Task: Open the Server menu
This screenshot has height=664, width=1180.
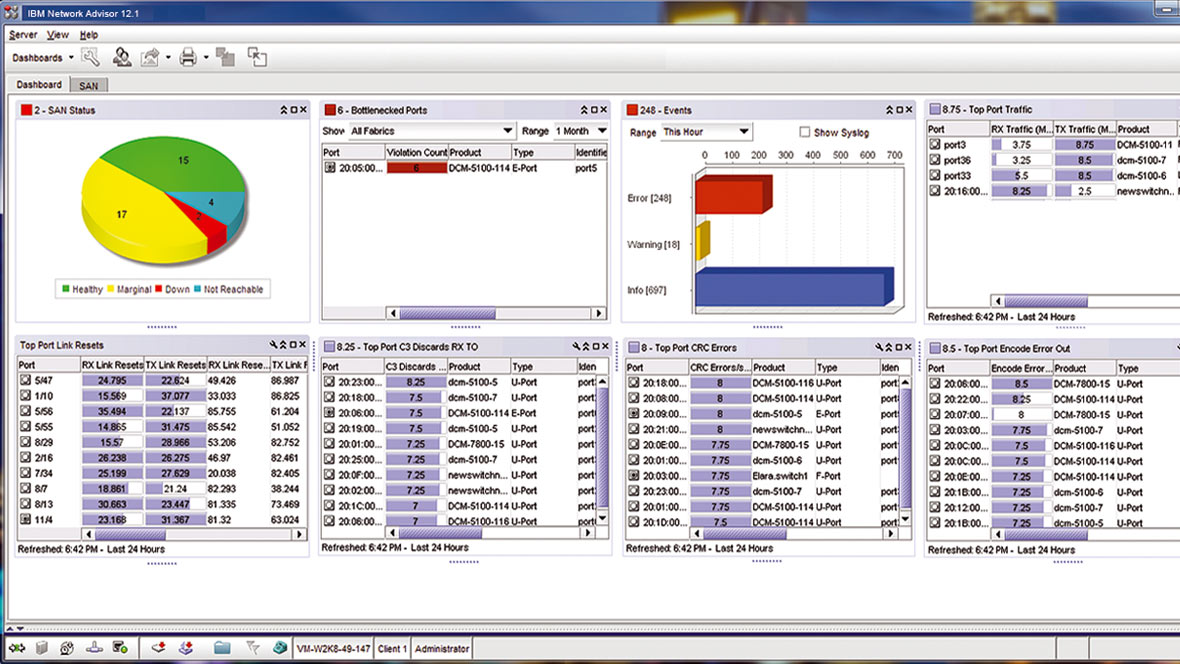Action: pyautogui.click(x=22, y=34)
